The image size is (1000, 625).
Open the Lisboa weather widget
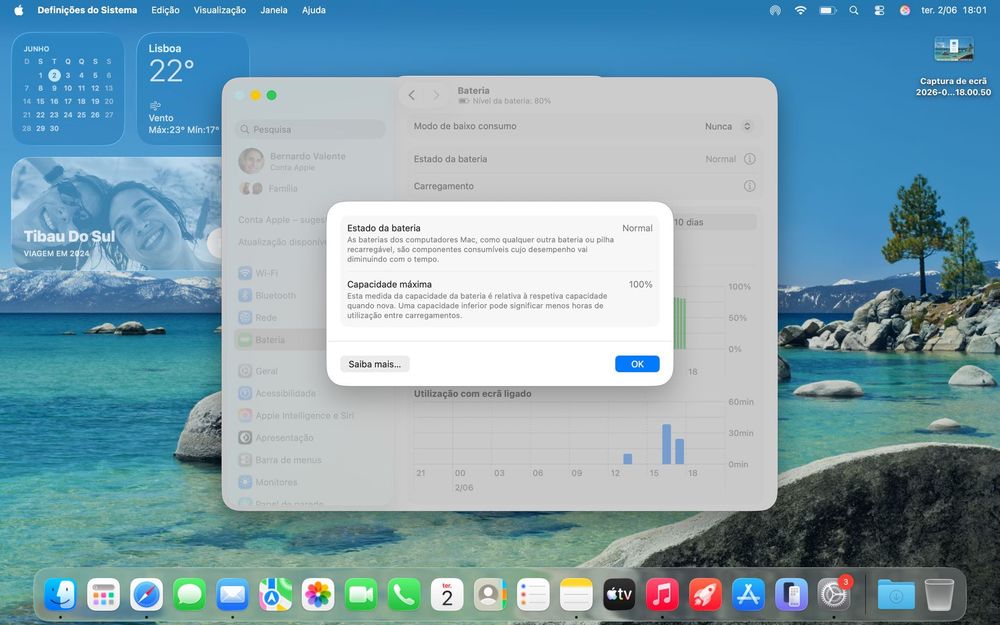193,89
